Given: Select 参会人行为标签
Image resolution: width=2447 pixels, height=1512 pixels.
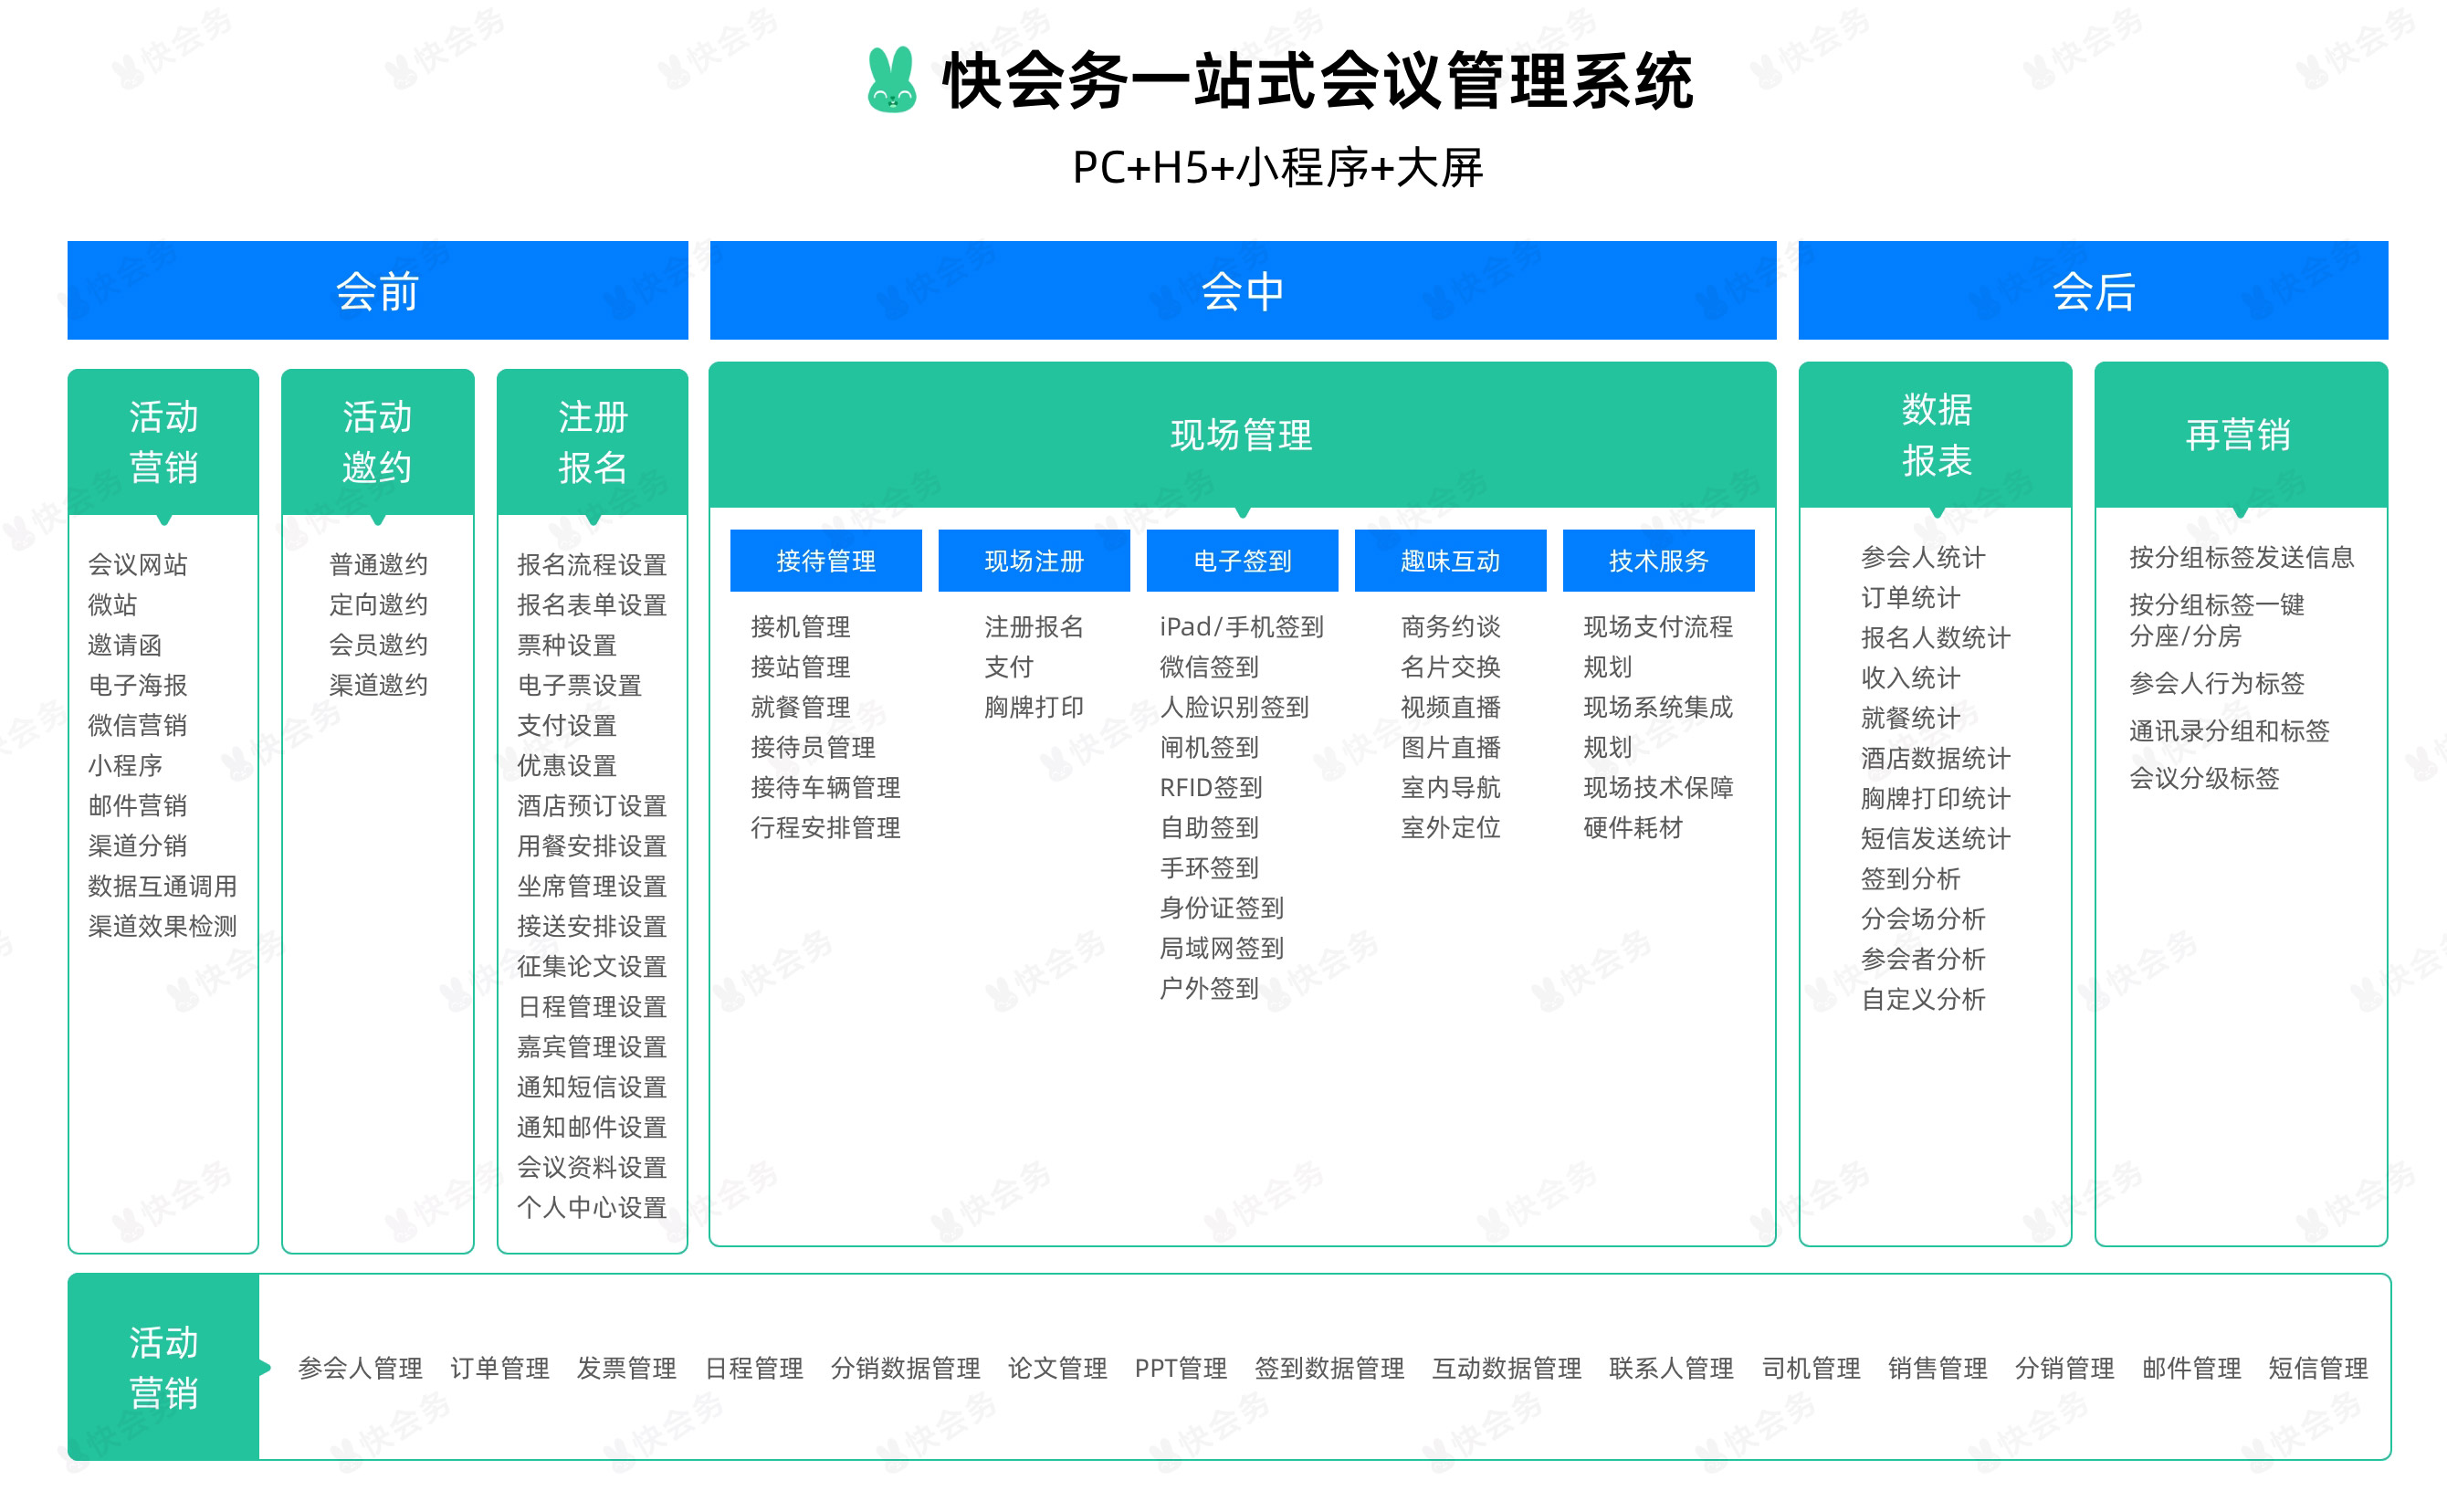Looking at the screenshot, I should (2216, 683).
